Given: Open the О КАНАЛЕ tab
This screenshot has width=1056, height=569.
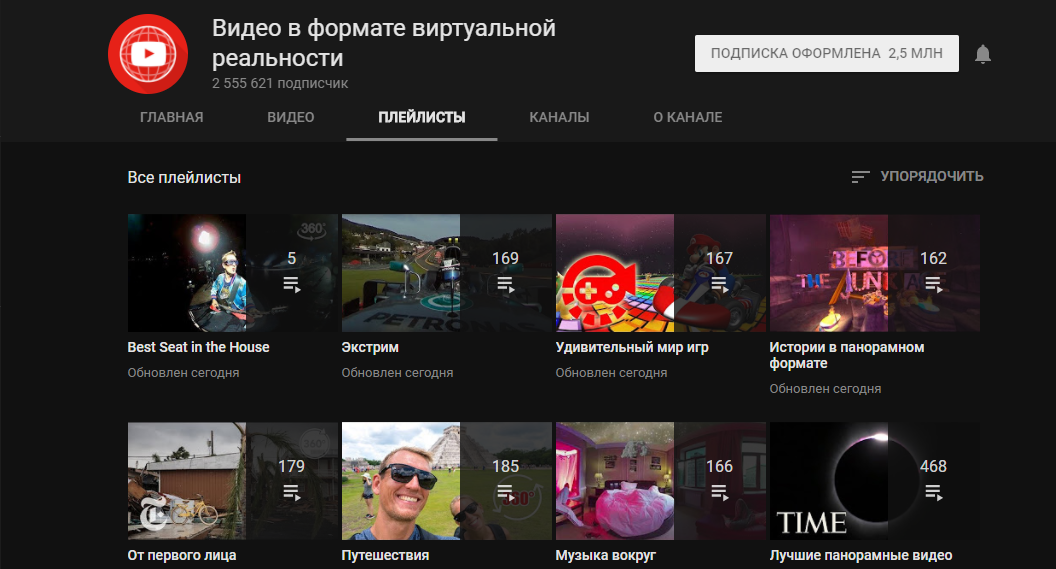Looking at the screenshot, I should pyautogui.click(x=687, y=117).
